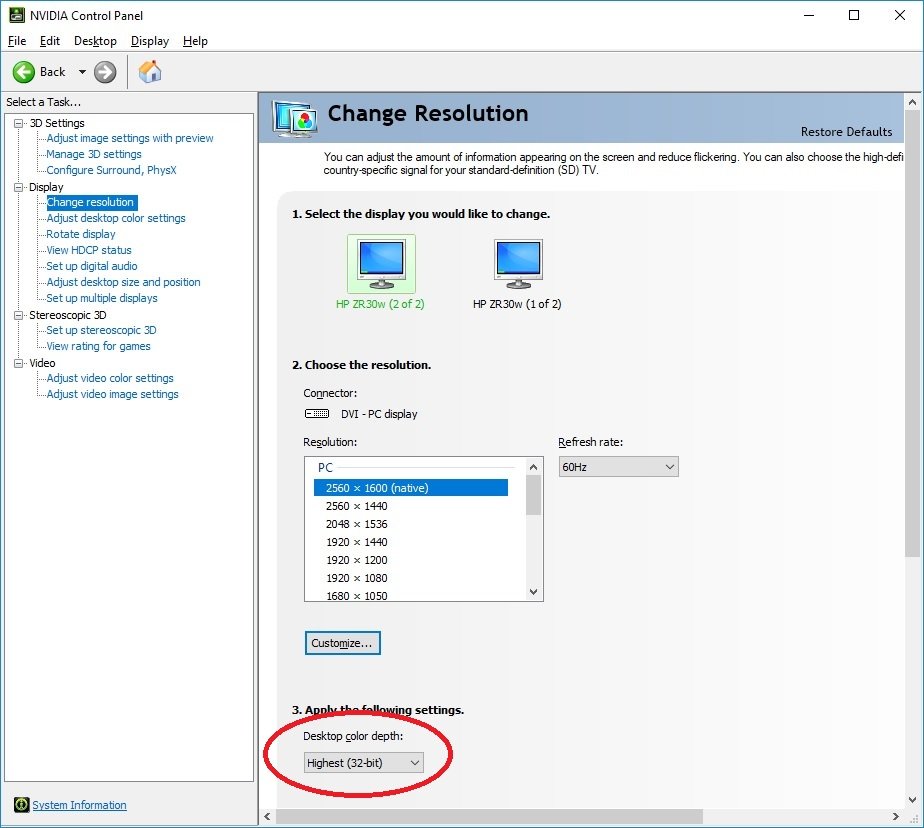
Task: Open the System Information link
Action: (x=79, y=805)
